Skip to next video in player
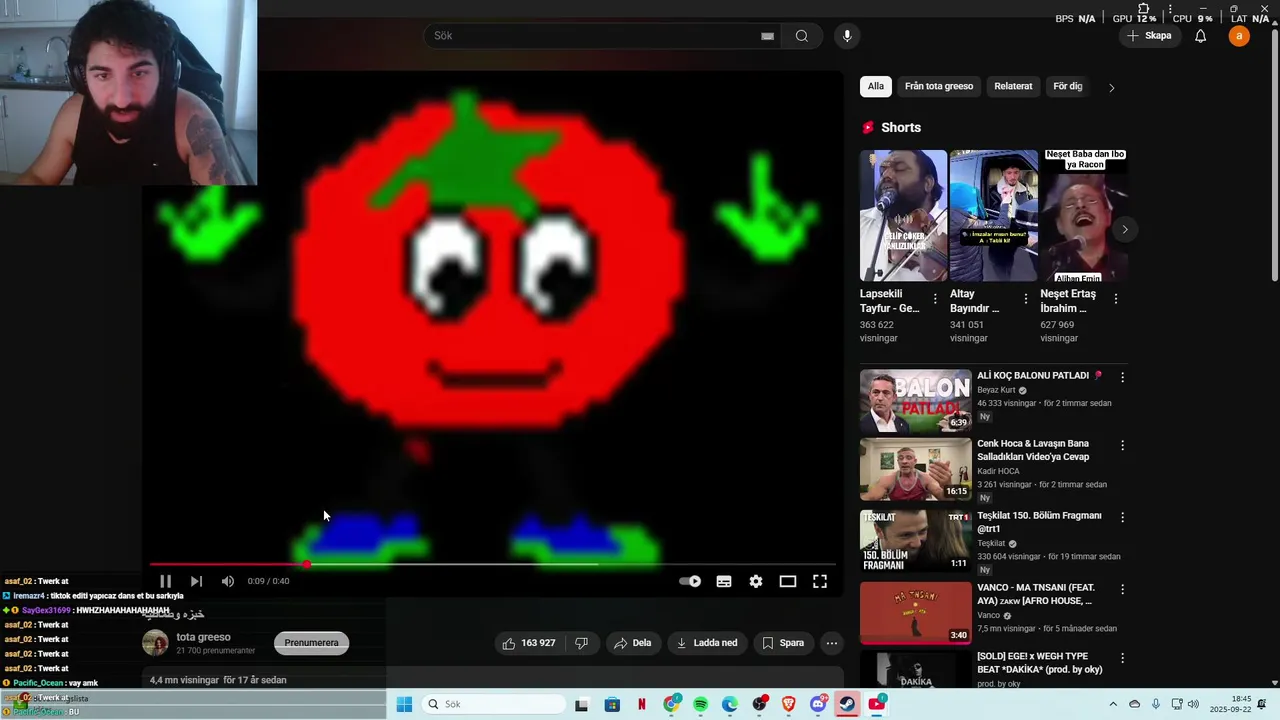Image resolution: width=1280 pixels, height=720 pixels. [x=196, y=581]
